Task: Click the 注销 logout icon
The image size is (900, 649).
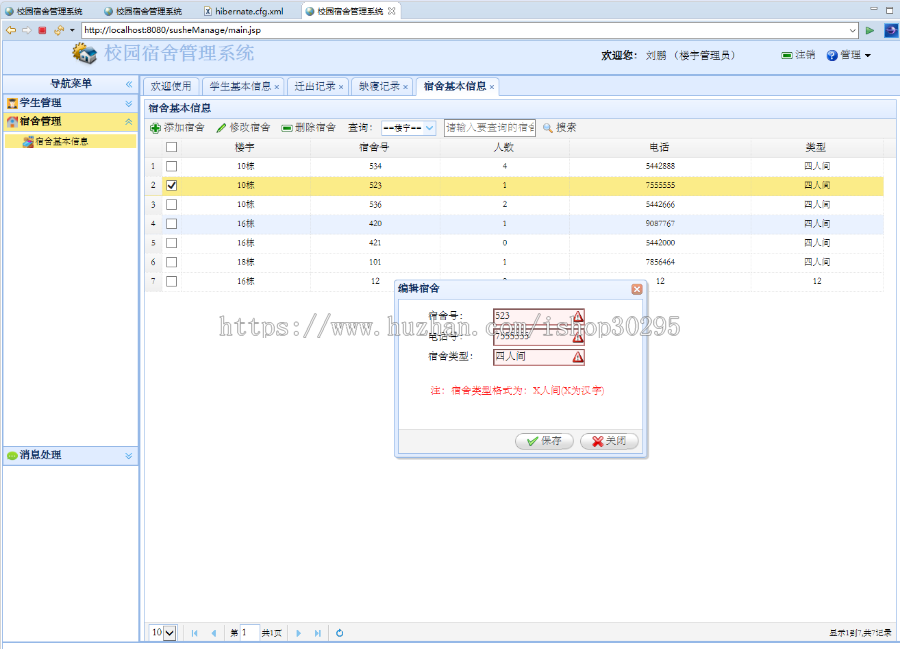Action: 787,55
